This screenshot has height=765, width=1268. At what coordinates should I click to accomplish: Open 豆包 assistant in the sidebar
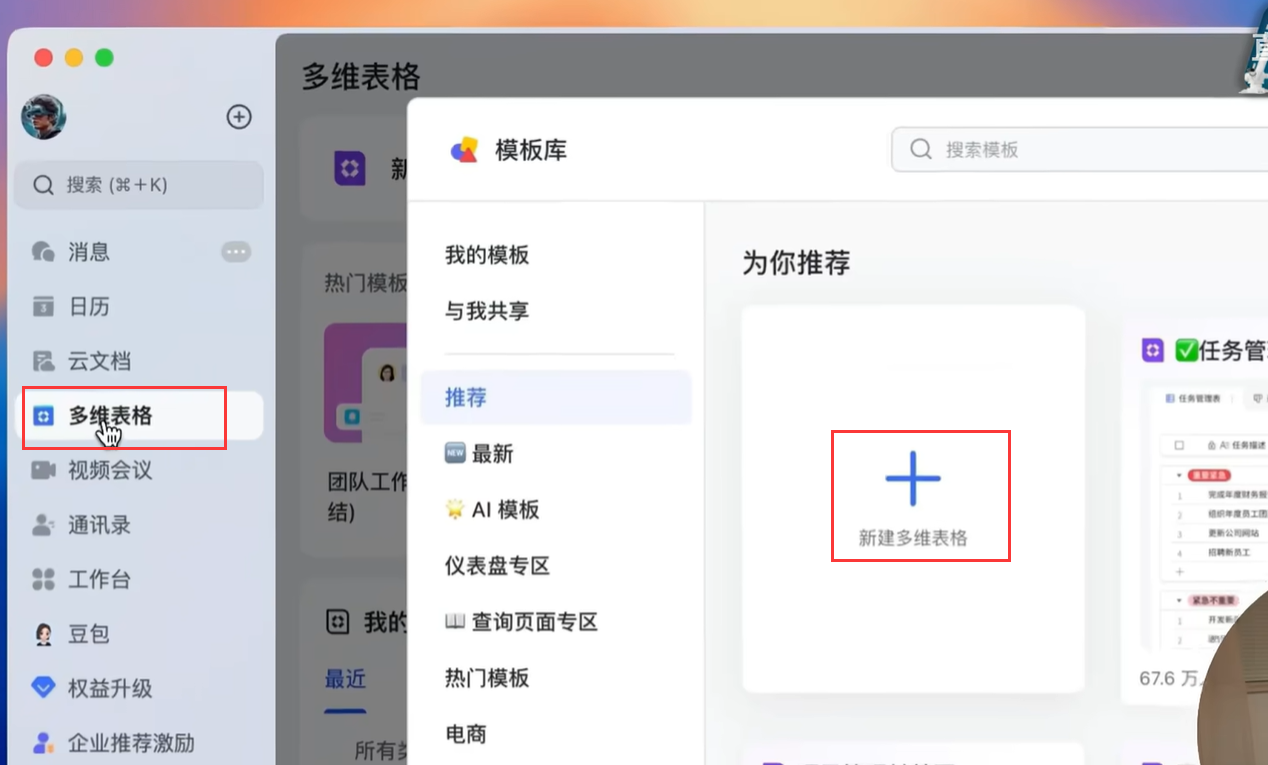(139, 634)
